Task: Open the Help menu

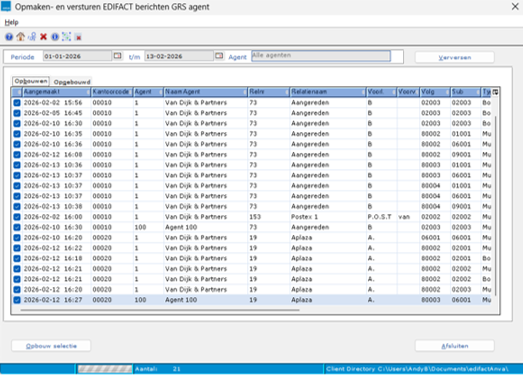Action: click(x=11, y=22)
